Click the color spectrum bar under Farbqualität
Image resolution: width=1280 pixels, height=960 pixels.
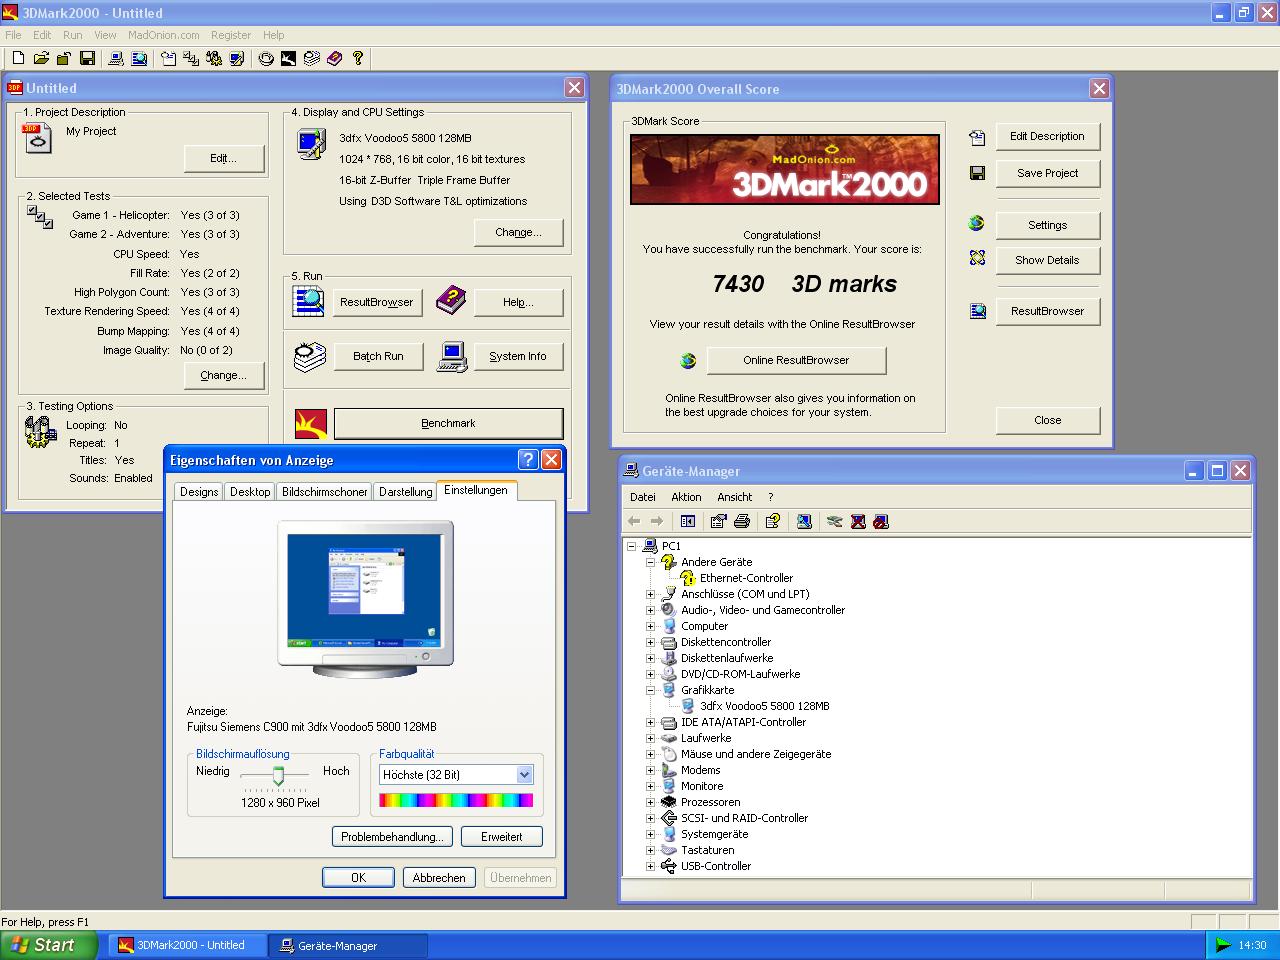[x=456, y=800]
